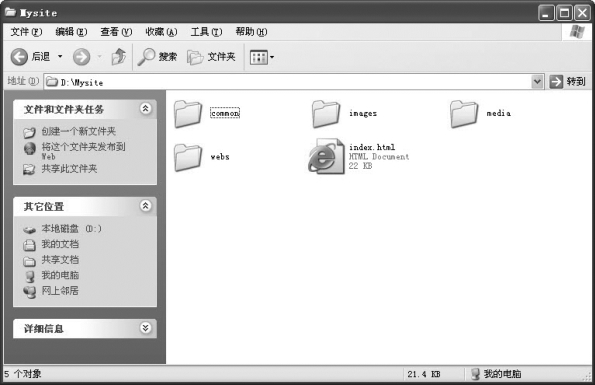Open the Search (搜索) magnifier tool
This screenshot has height=385, width=595.
(x=146, y=57)
